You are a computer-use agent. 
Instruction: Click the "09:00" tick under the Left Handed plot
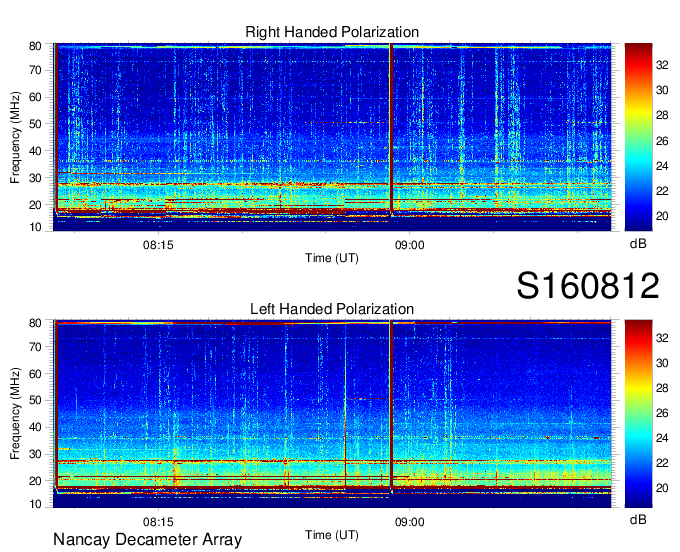(x=409, y=522)
